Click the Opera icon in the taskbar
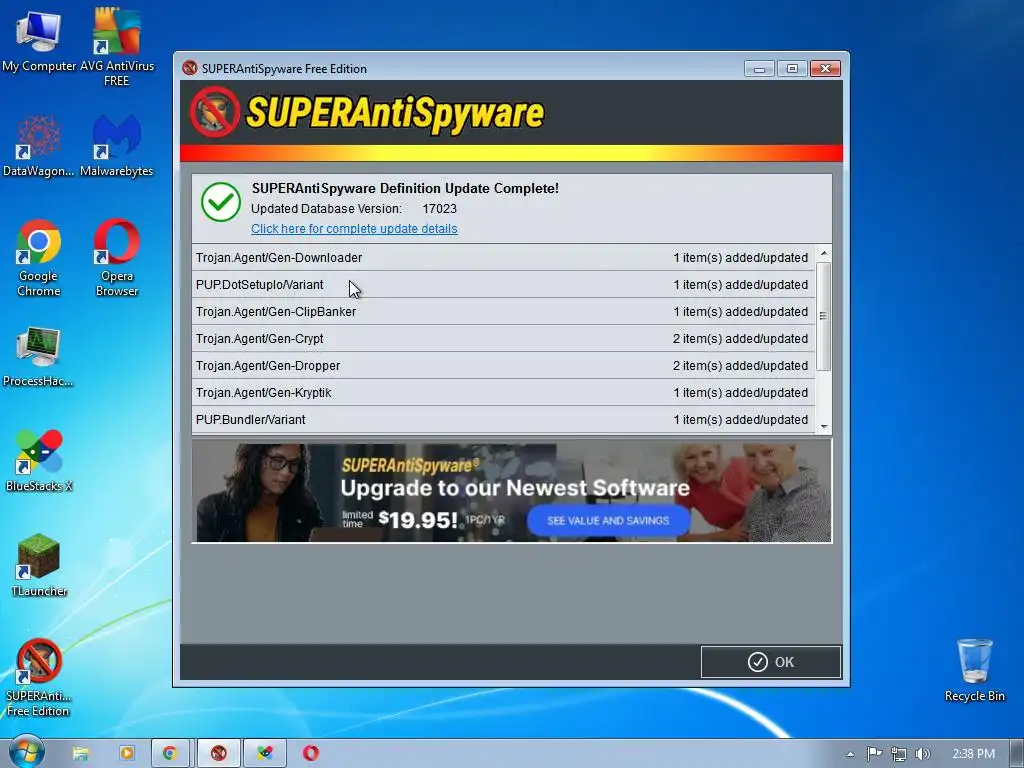1024x768 pixels. (311, 753)
